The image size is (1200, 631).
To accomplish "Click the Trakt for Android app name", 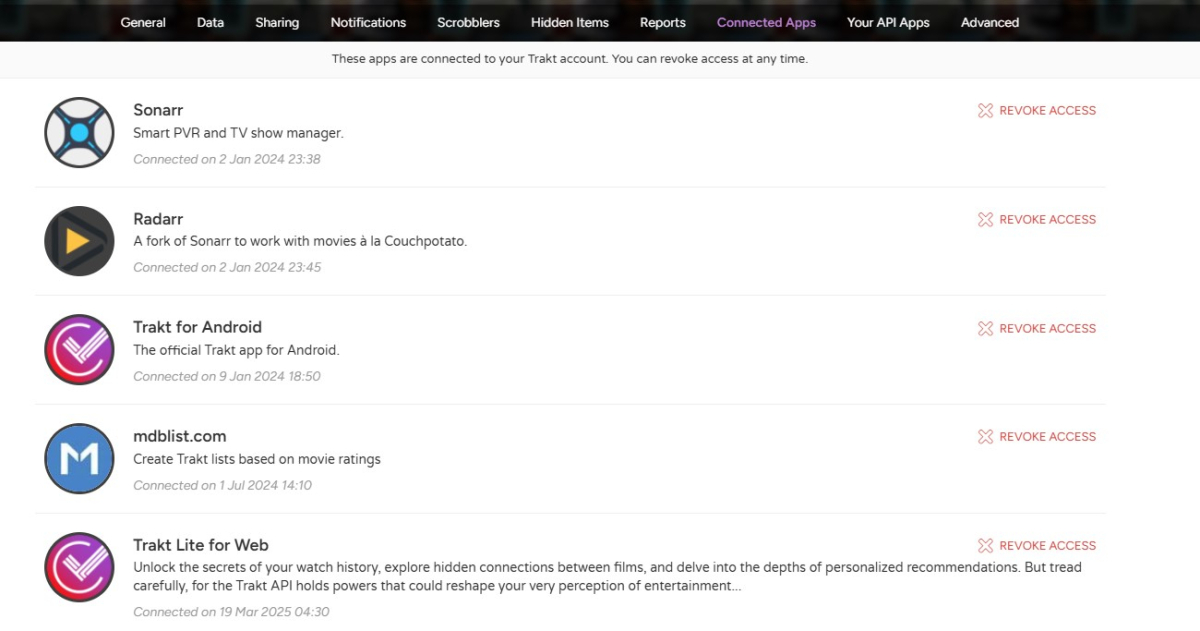I will point(197,327).
